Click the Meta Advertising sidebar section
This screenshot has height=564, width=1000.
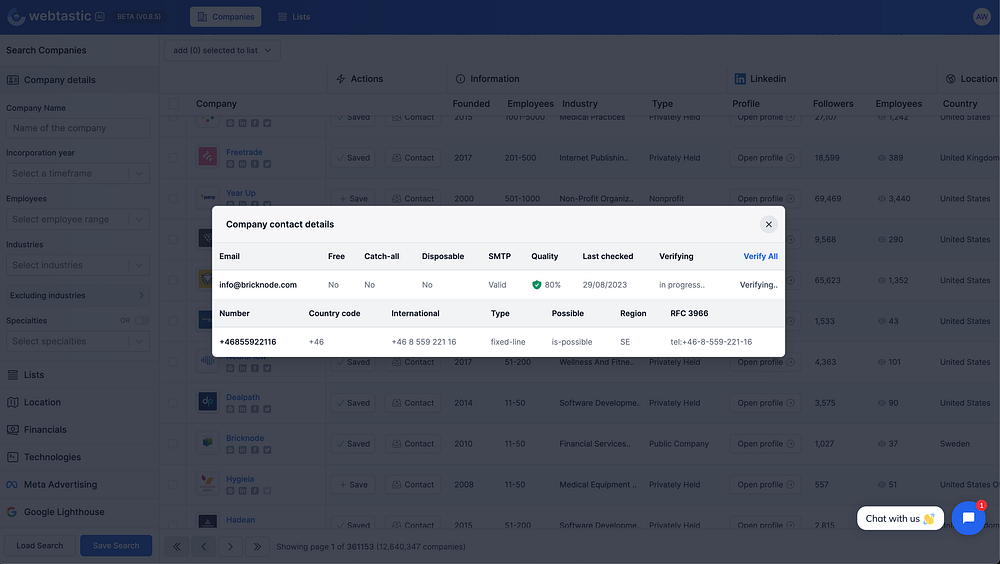click(60, 485)
